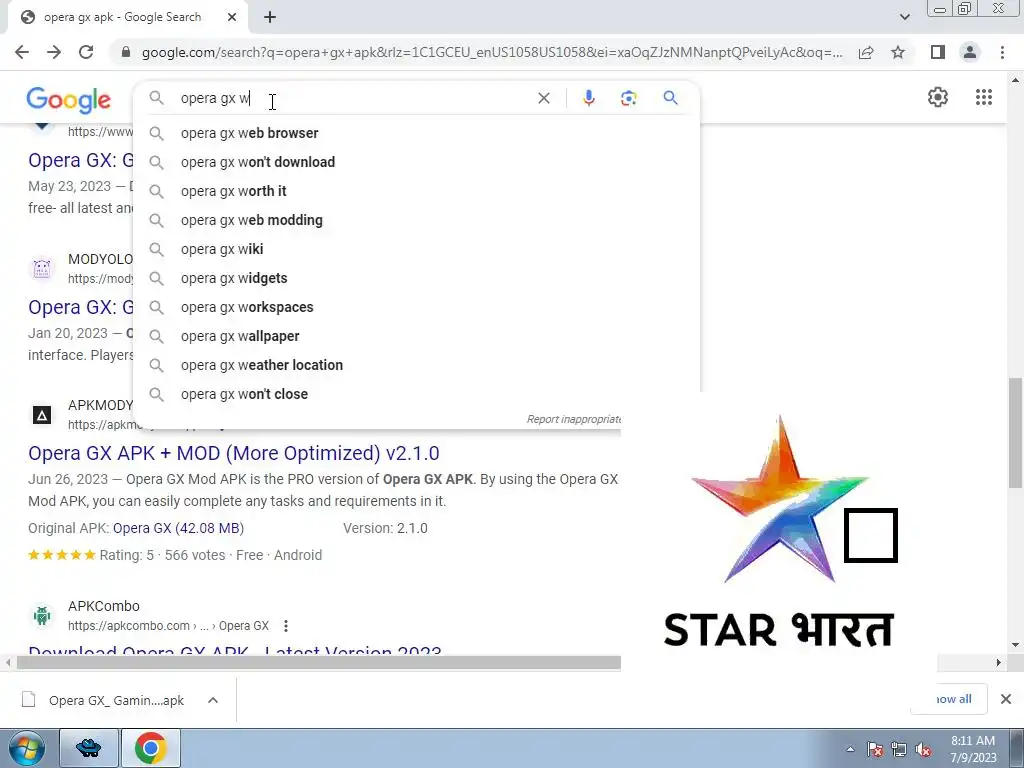Share this page icon in address bar
The image size is (1024, 768).
866,52
